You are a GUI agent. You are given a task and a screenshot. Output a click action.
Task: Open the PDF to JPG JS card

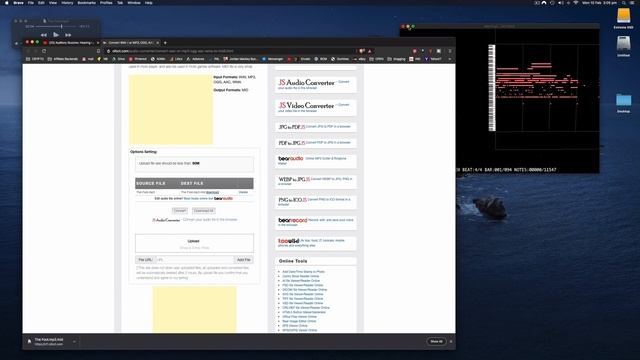(315, 143)
